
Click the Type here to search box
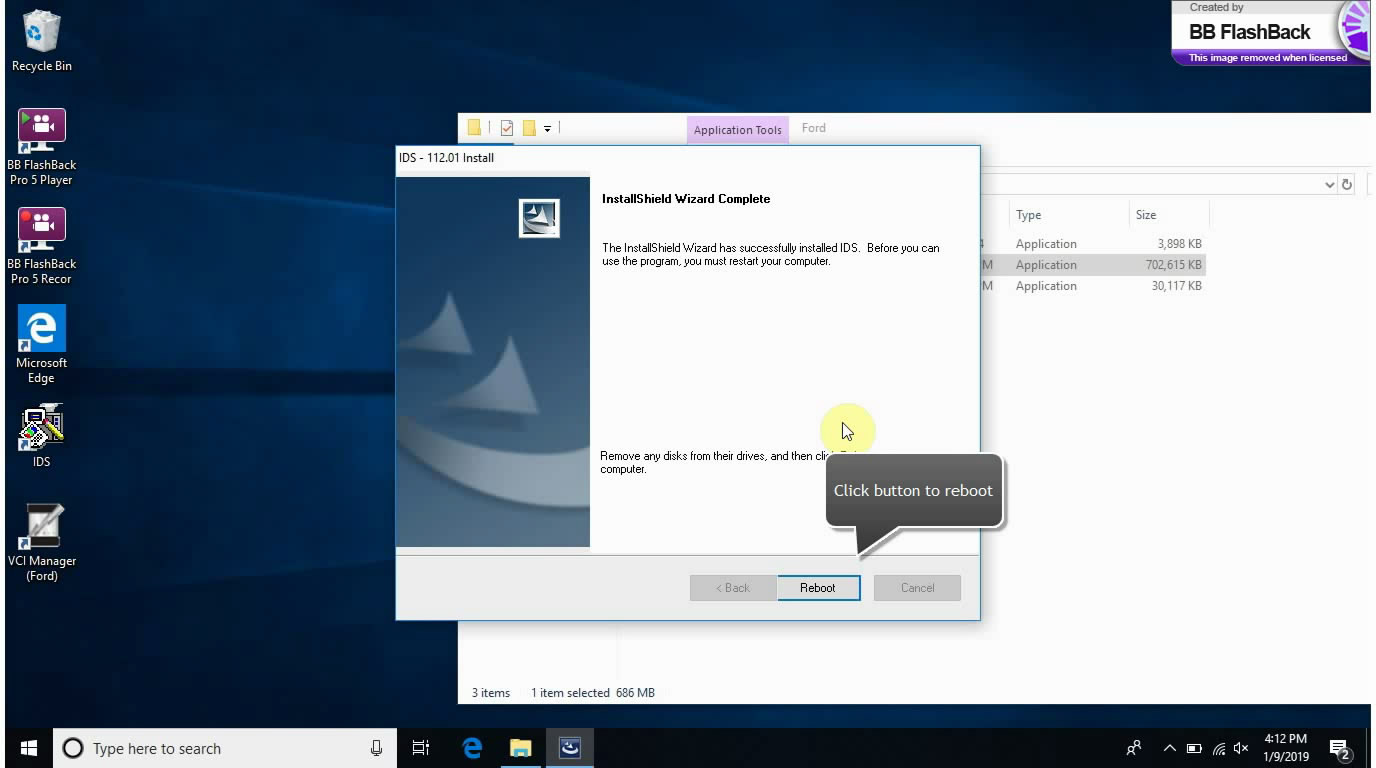[x=224, y=748]
